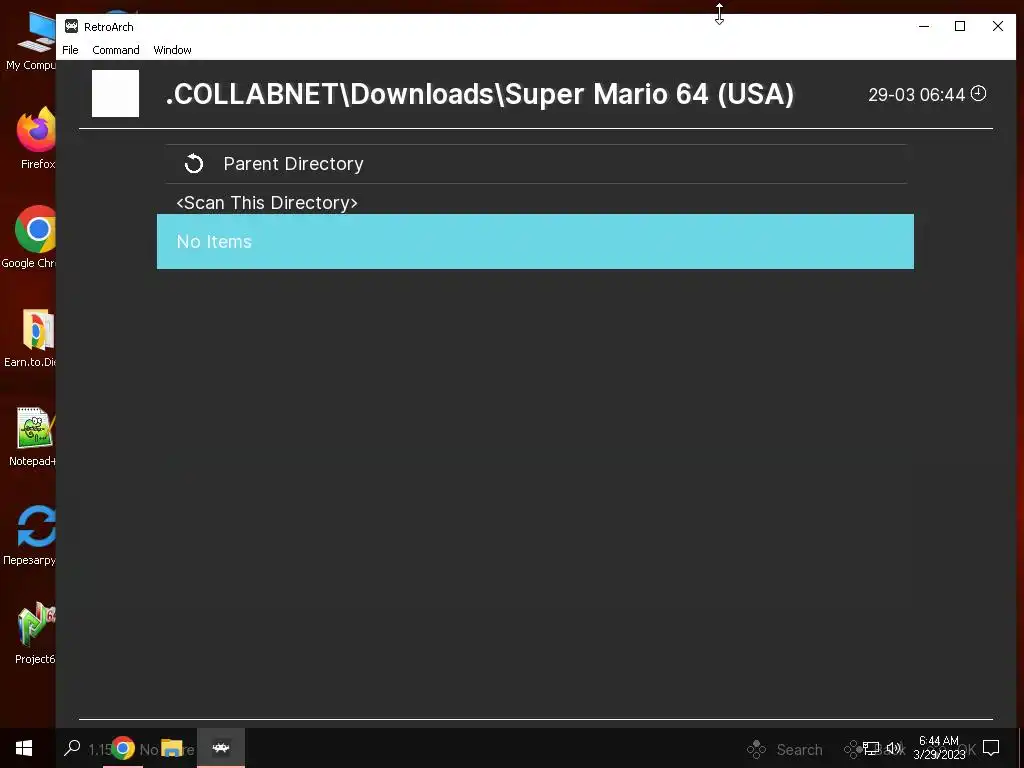The height and width of the screenshot is (768, 1024).
Task: Open the Window menu
Action: [172, 50]
